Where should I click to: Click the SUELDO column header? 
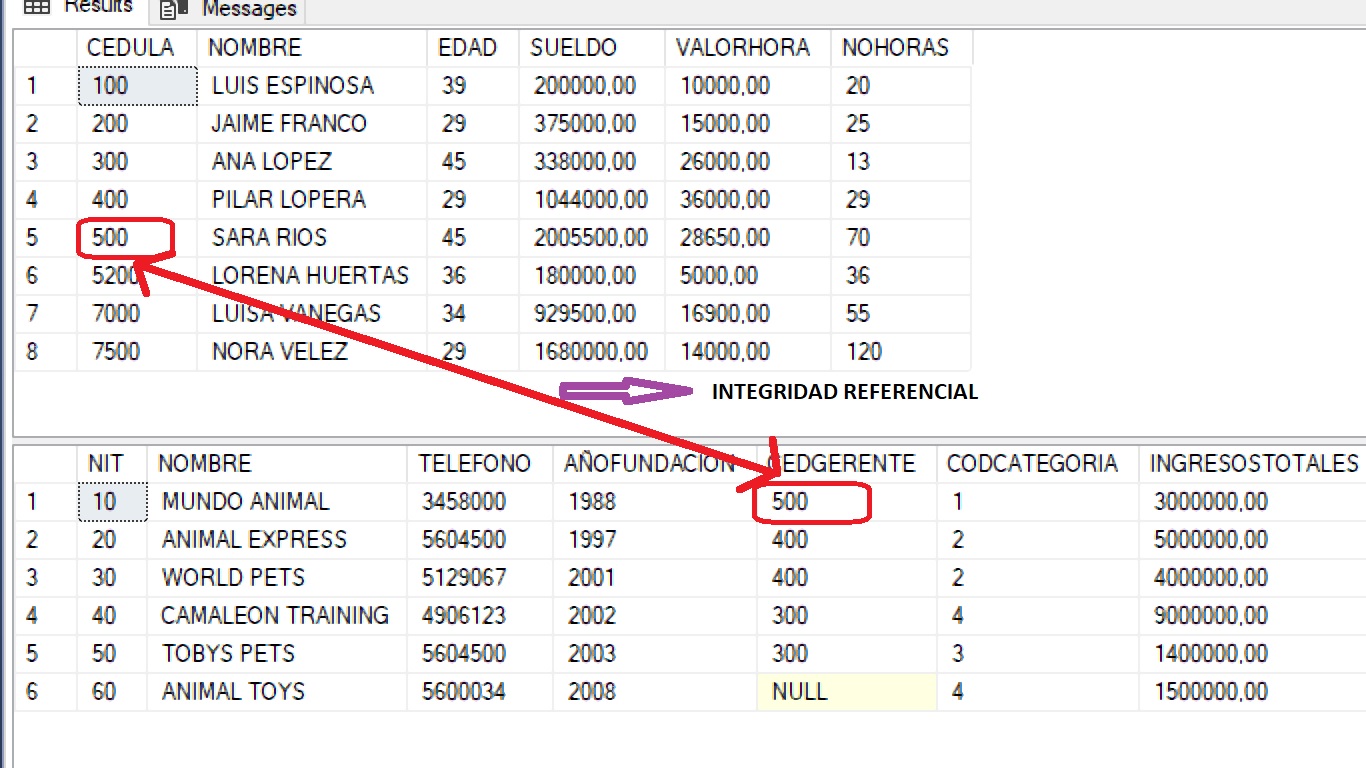point(592,47)
